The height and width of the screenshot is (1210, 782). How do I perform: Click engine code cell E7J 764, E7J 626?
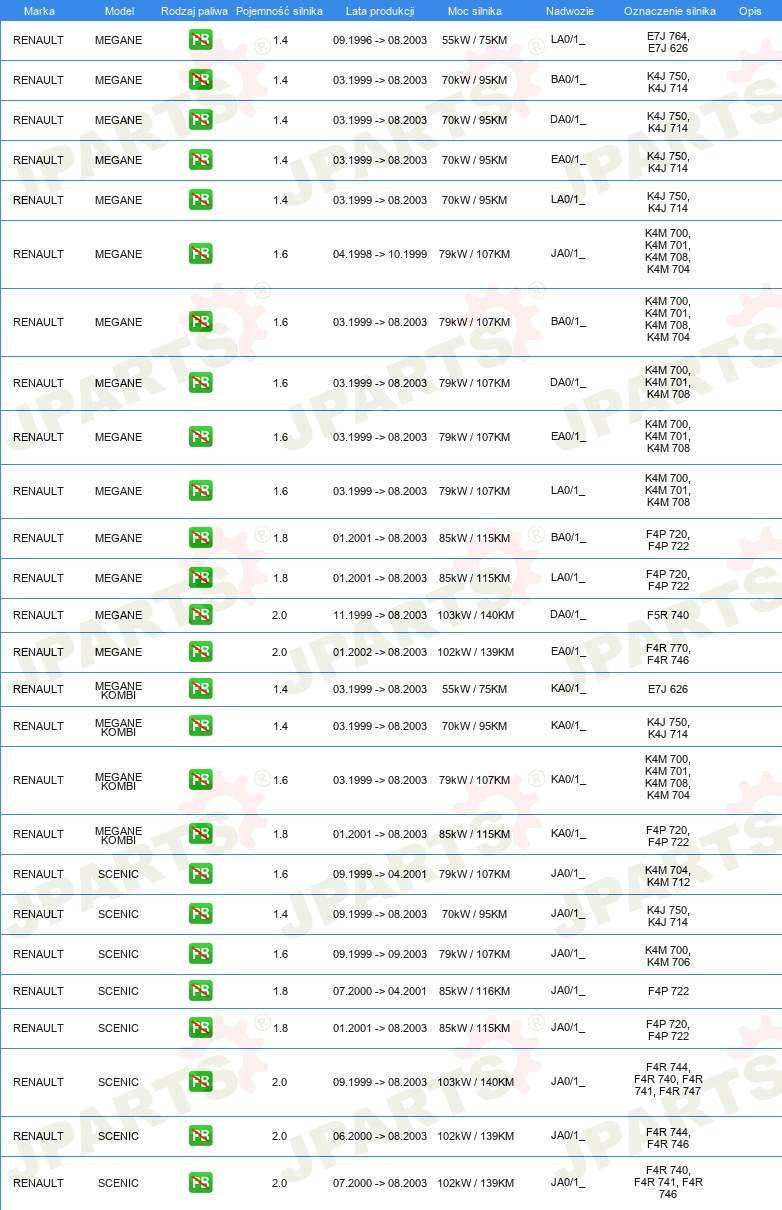(668, 41)
